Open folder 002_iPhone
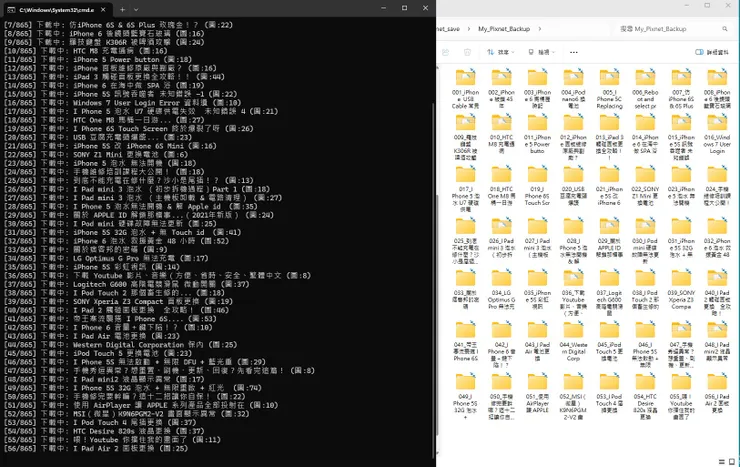Screen dimensions: 740x467 [501, 89]
